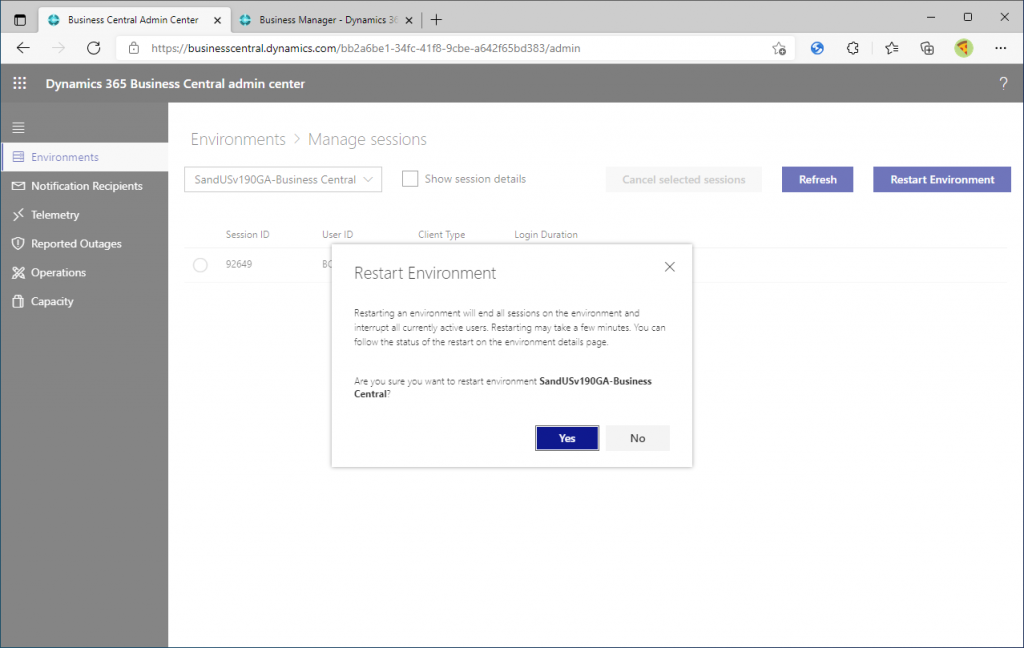Click the User ID column header
The height and width of the screenshot is (648, 1024).
337,235
